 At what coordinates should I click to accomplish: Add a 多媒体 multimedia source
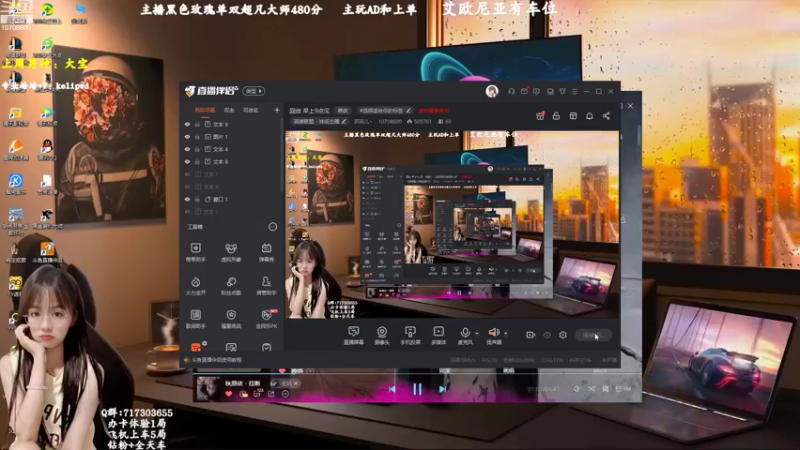click(x=439, y=335)
